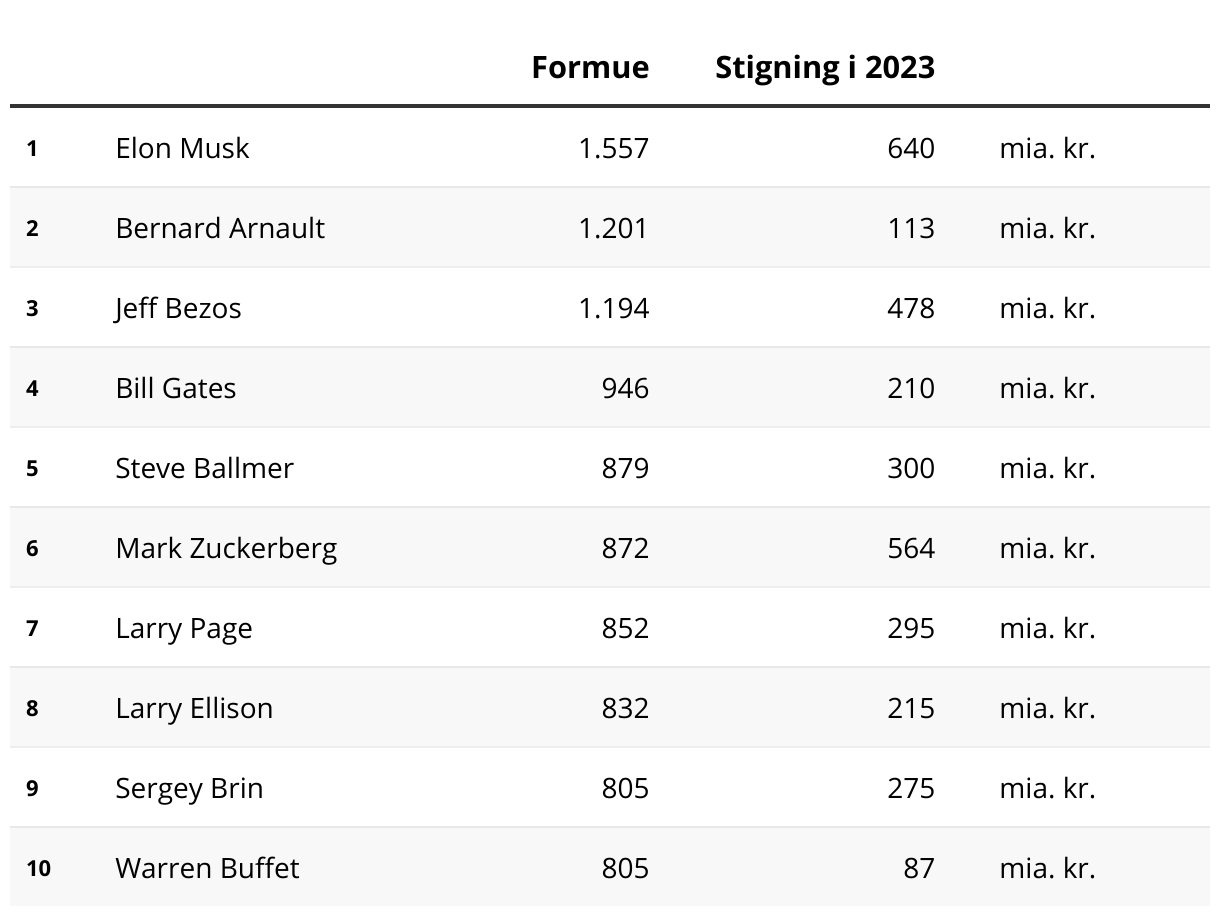
Task: Click Elon Musk's fortune value 1.557
Action: pyautogui.click(x=613, y=148)
